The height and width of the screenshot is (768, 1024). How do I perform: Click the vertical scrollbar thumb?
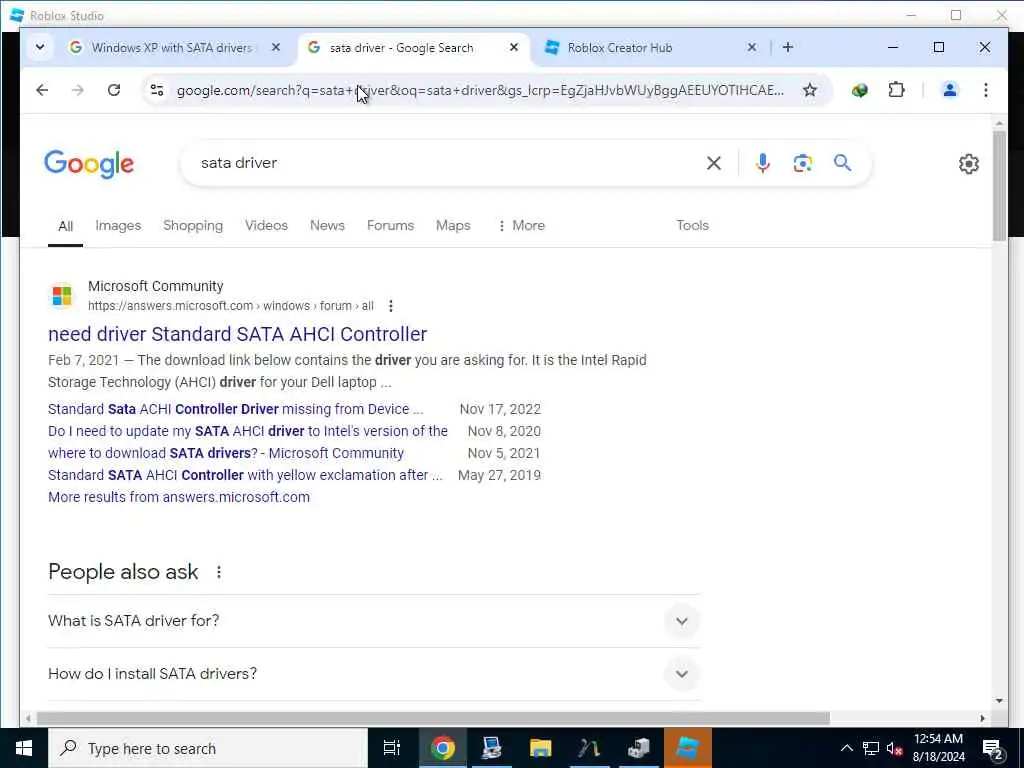[999, 186]
